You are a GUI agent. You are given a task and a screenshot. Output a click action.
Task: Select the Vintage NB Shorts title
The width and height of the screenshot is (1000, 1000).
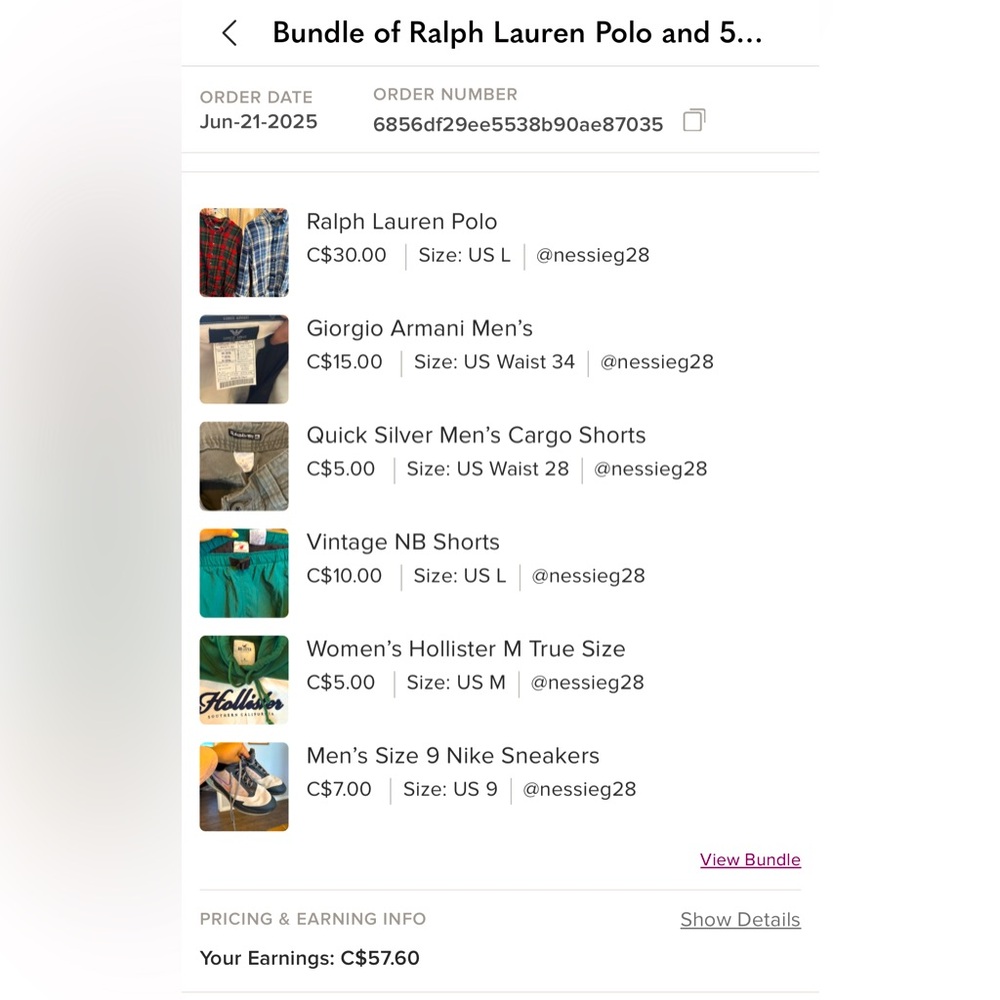pyautogui.click(x=403, y=541)
